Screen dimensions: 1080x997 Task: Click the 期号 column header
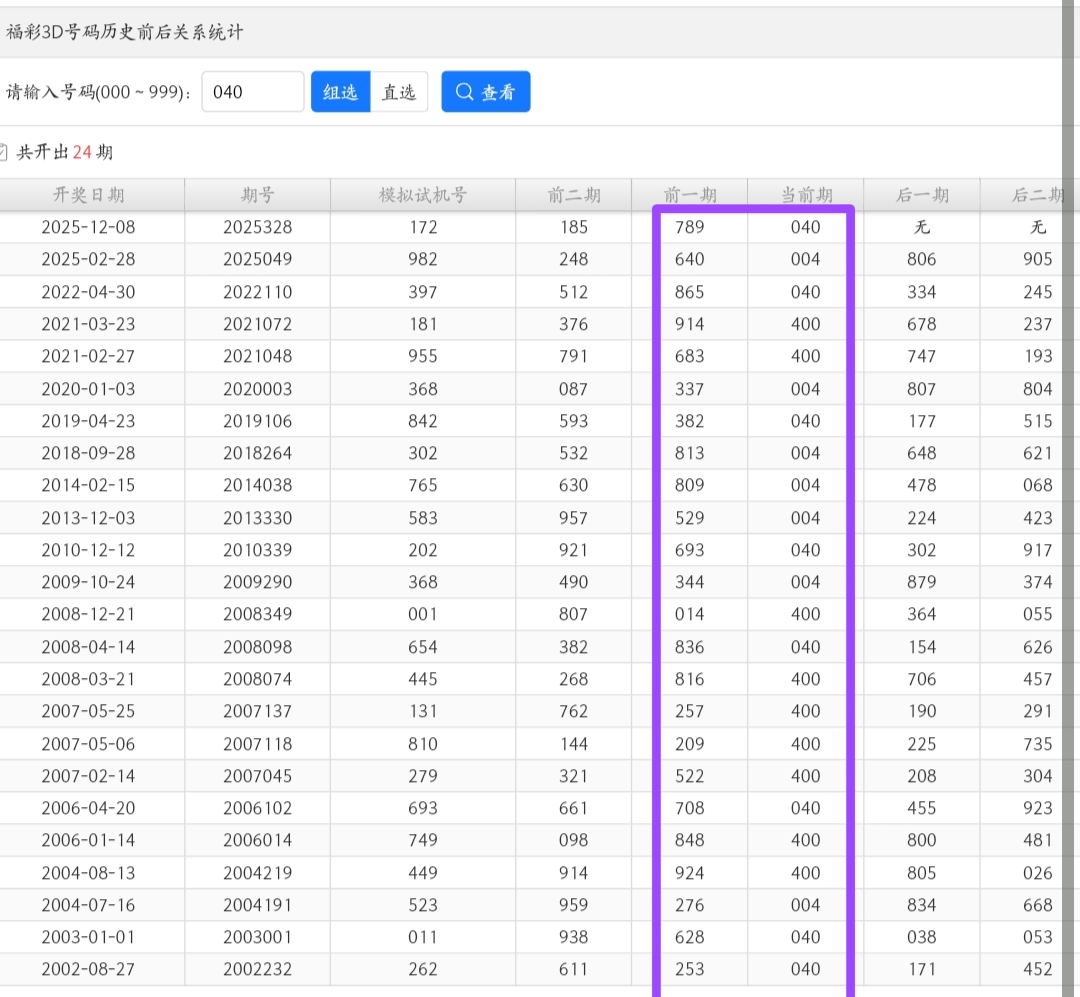click(257, 195)
